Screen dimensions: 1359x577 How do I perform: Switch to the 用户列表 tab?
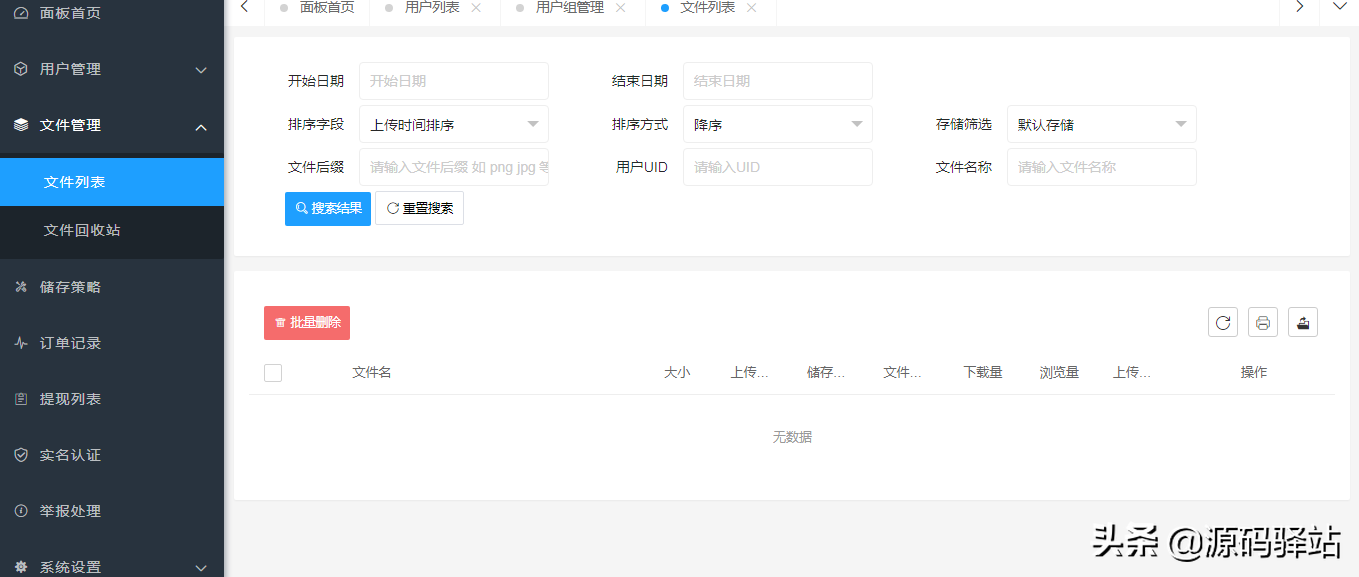432,7
